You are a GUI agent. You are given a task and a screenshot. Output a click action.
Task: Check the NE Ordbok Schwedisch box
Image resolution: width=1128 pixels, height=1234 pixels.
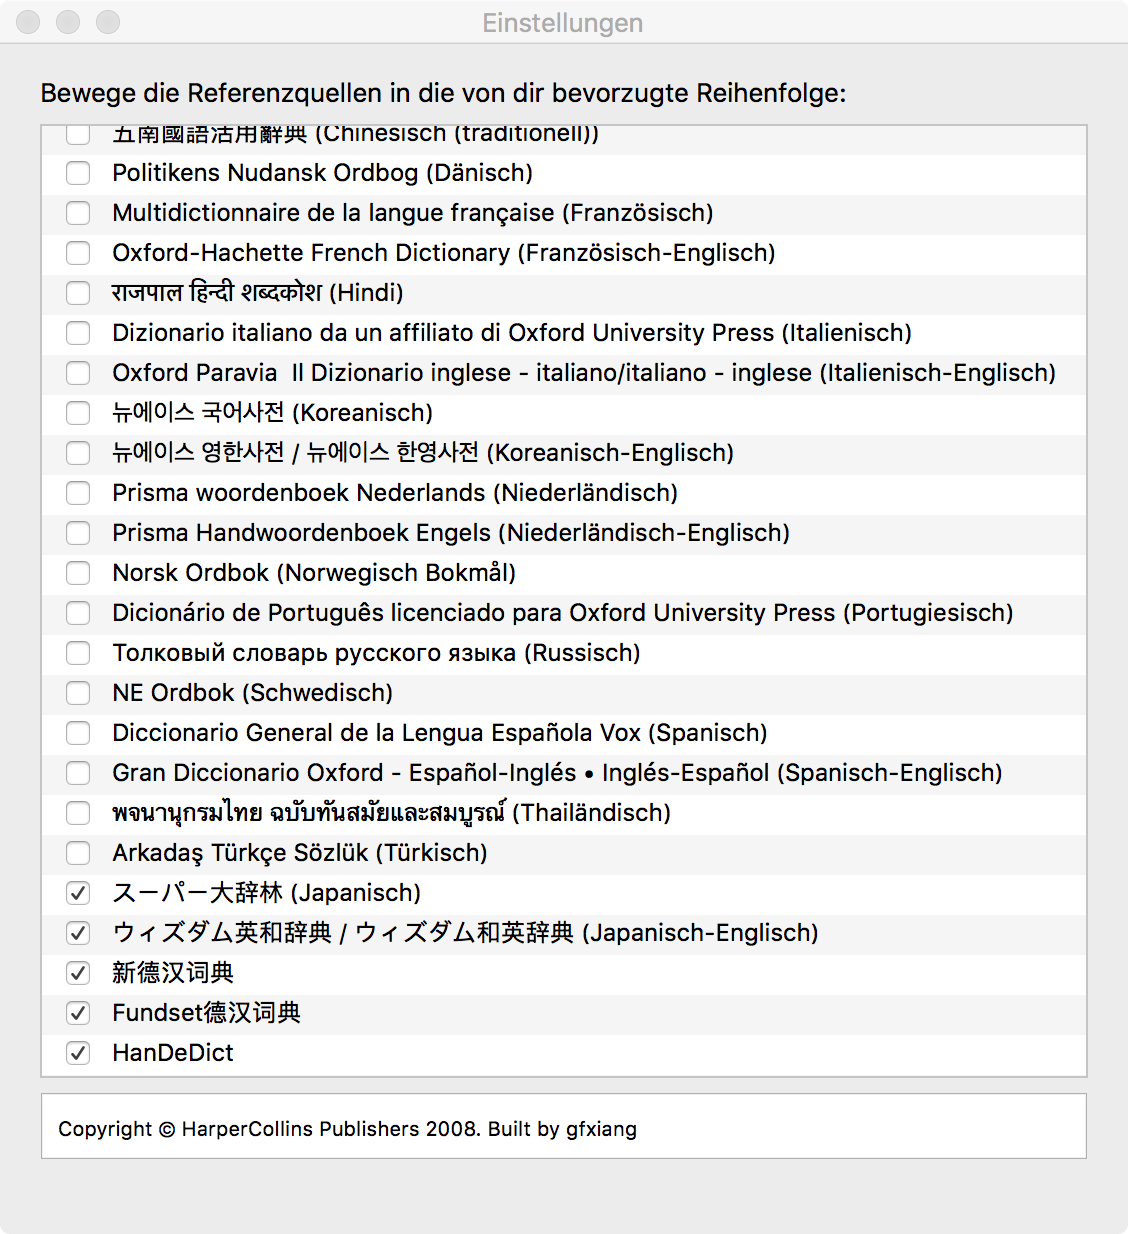tap(78, 693)
